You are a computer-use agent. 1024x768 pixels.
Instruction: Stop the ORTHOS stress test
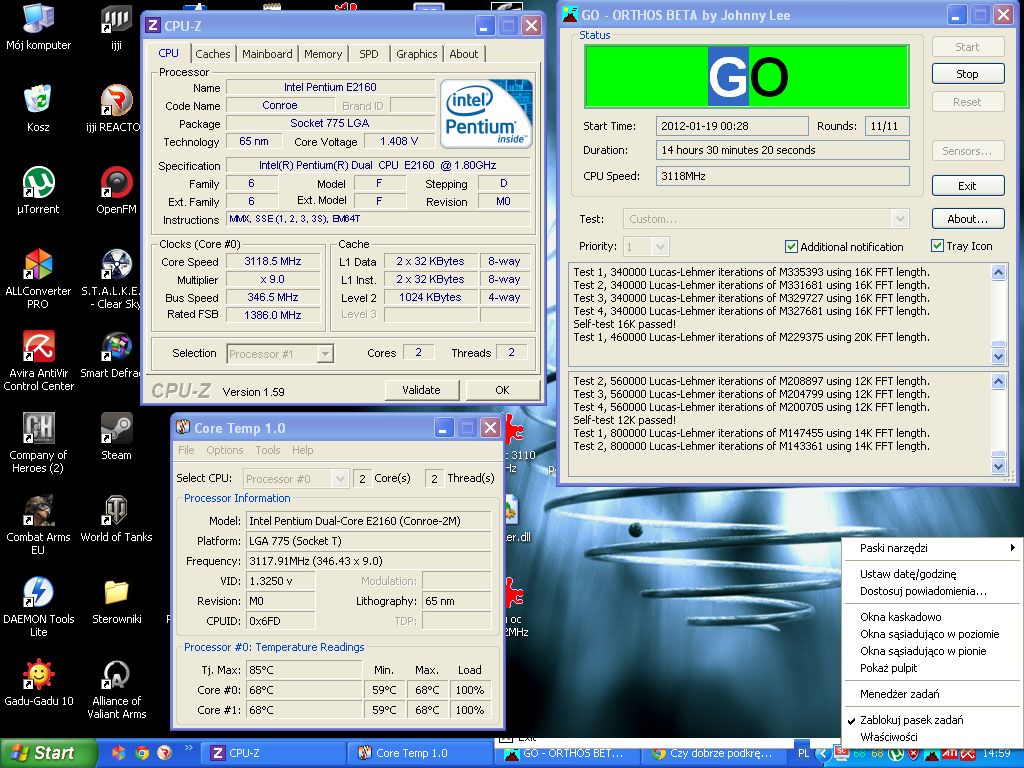pos(967,74)
